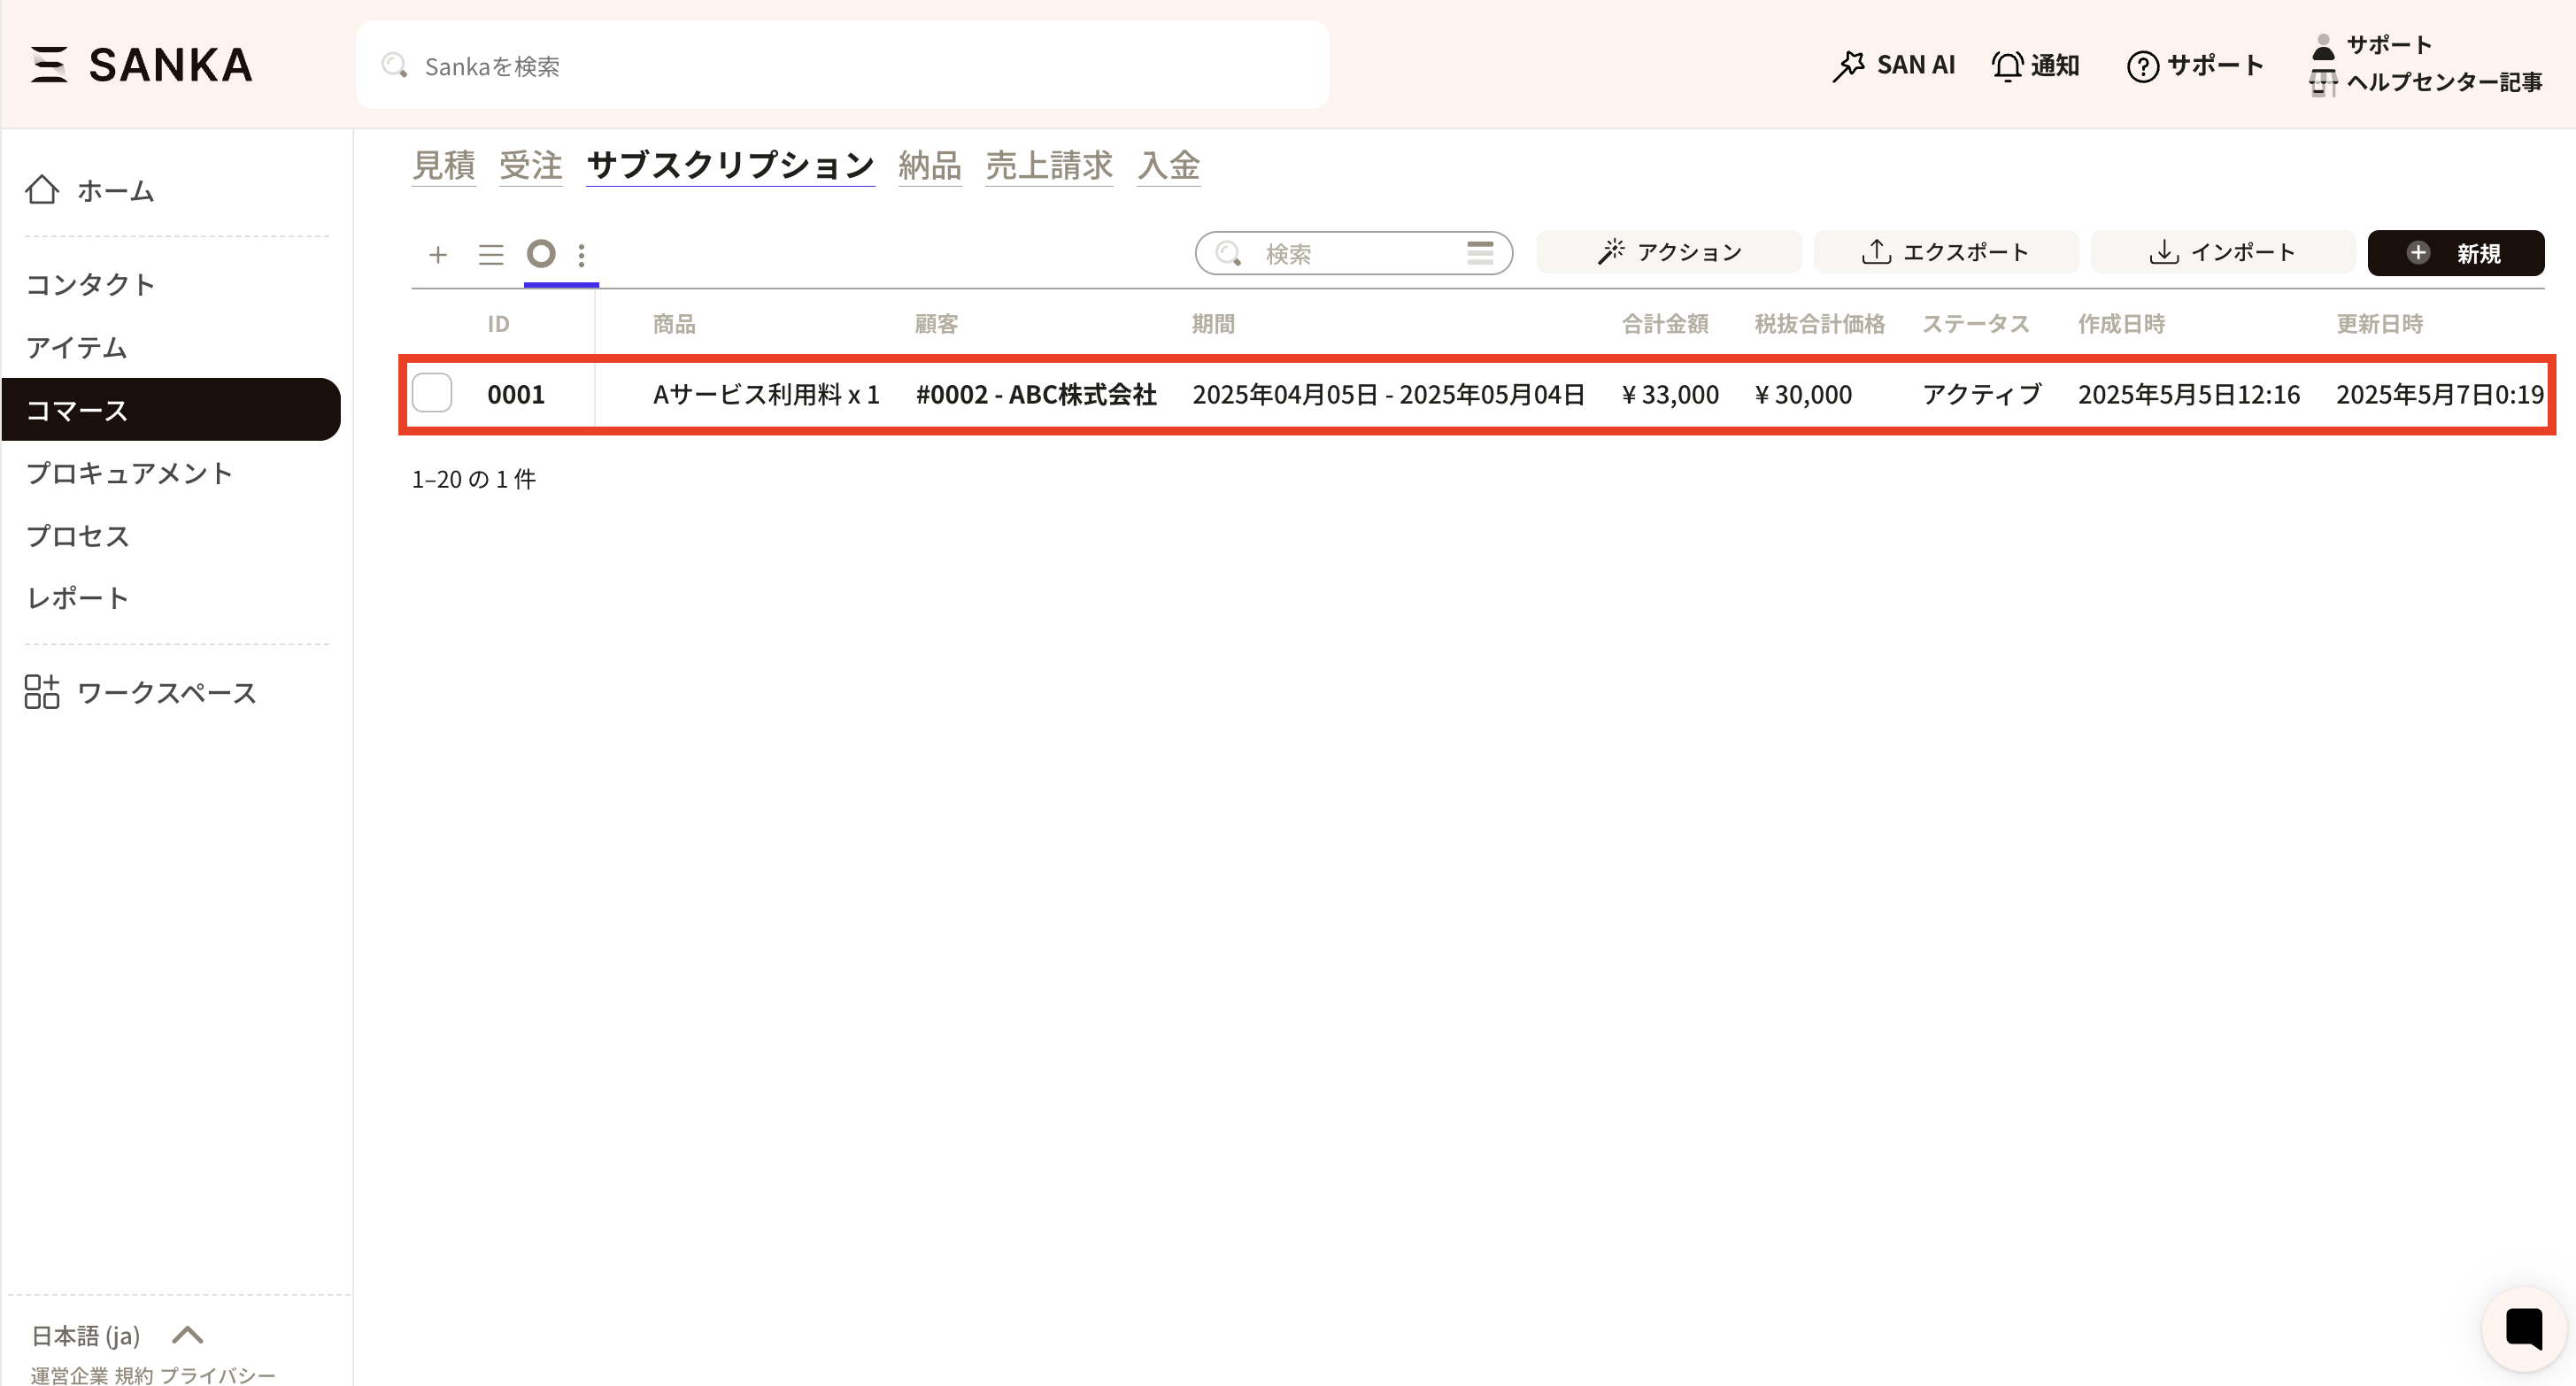Open the アクション dropdown button

(x=1669, y=252)
